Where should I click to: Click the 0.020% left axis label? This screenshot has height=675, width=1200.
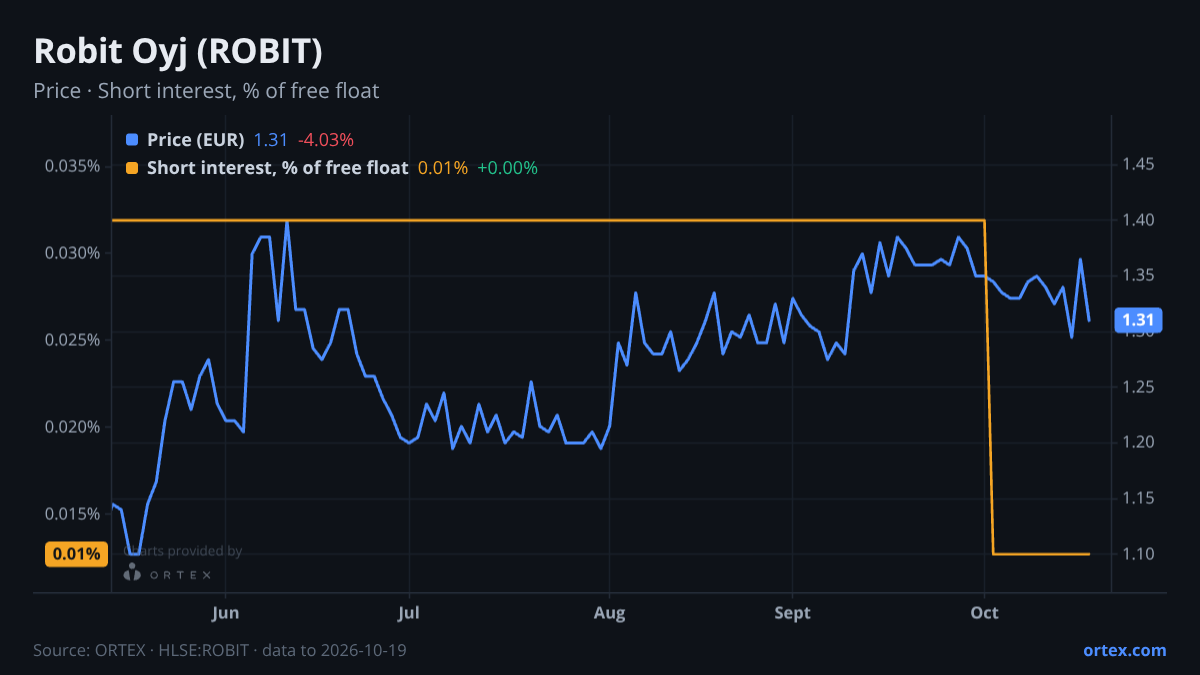(x=72, y=427)
